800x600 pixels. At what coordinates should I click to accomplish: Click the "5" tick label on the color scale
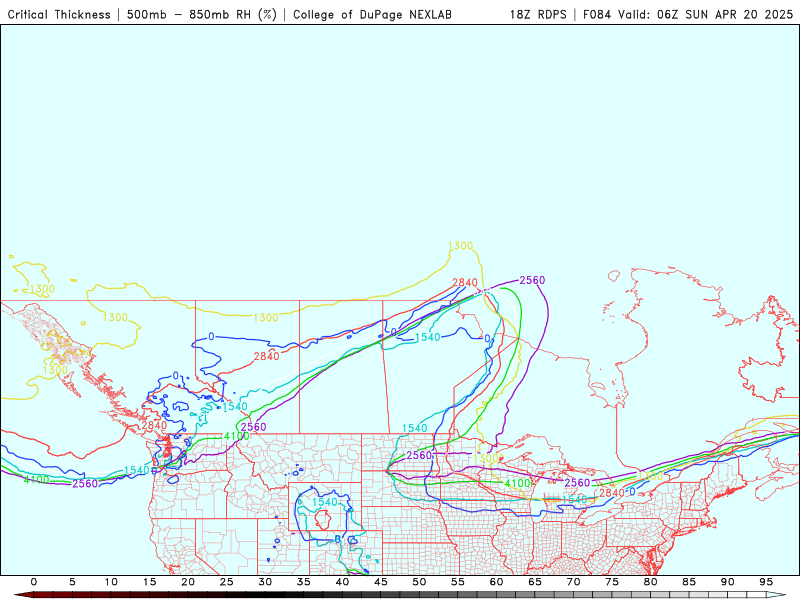(72, 582)
